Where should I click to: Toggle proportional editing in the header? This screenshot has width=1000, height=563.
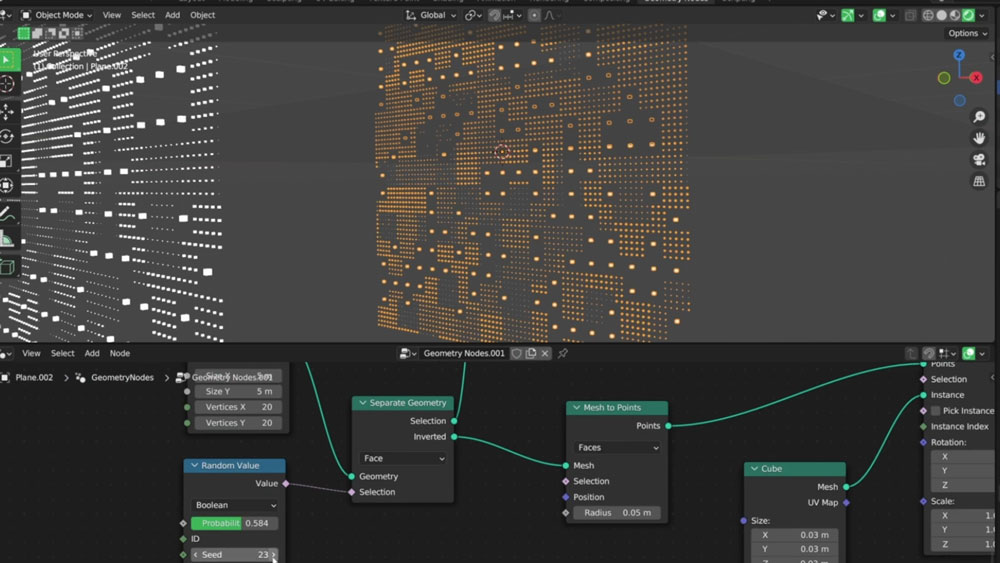click(x=532, y=15)
